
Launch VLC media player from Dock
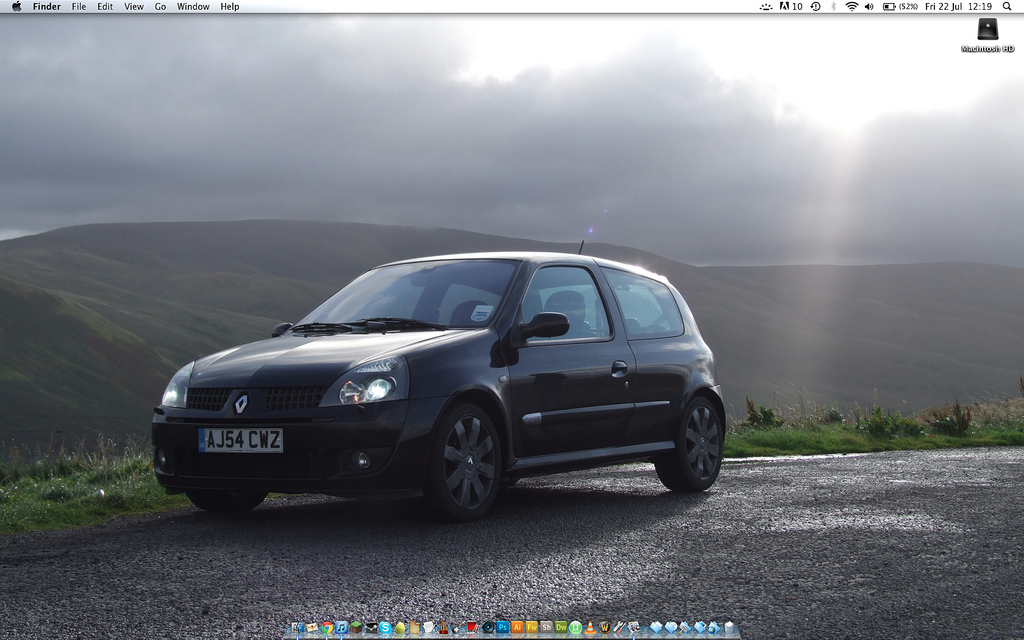[x=590, y=628]
